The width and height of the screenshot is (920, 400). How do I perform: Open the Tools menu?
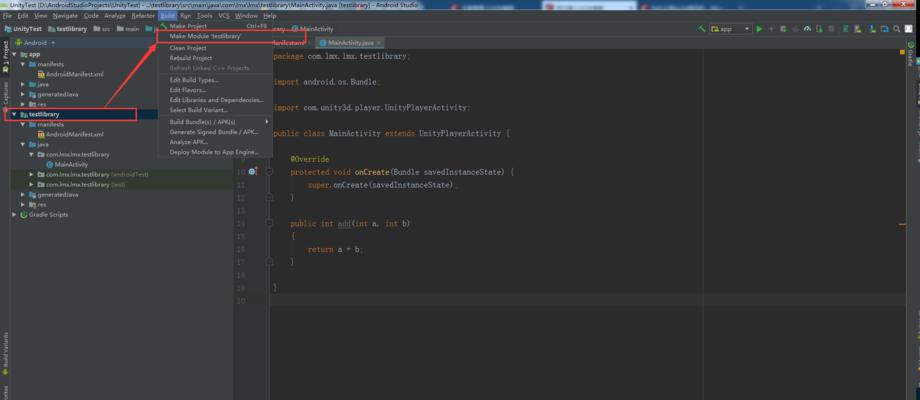coord(205,16)
